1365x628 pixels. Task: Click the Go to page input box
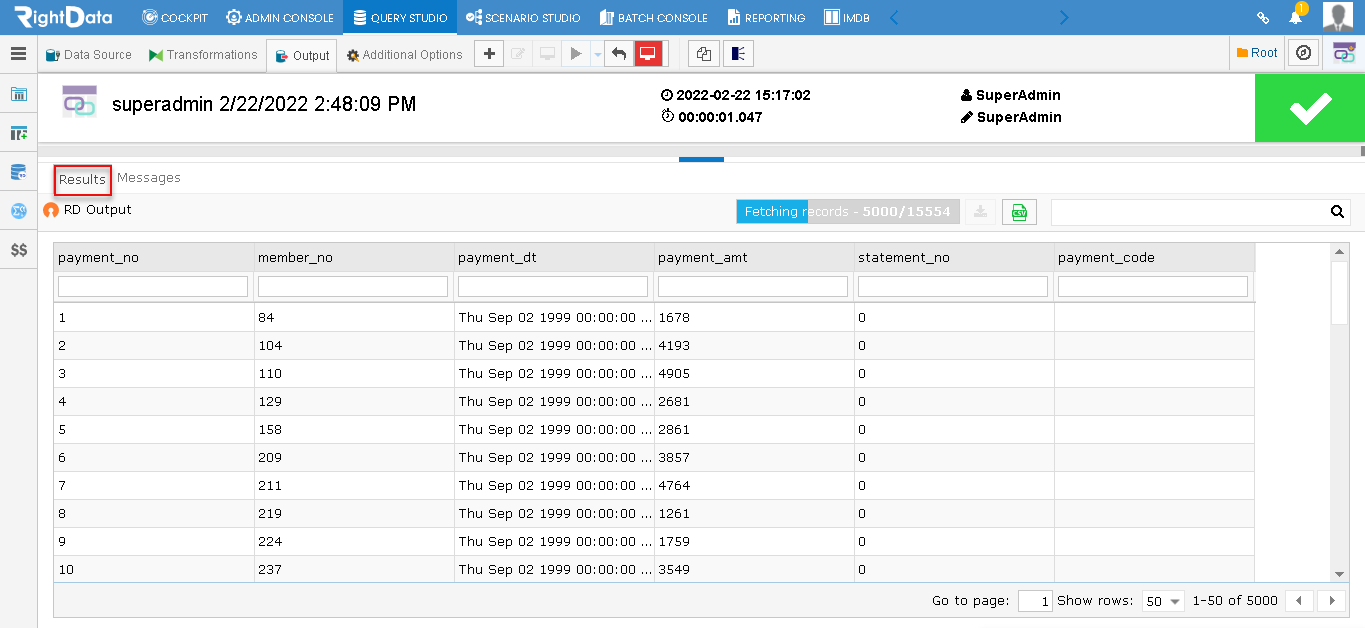pos(1035,601)
